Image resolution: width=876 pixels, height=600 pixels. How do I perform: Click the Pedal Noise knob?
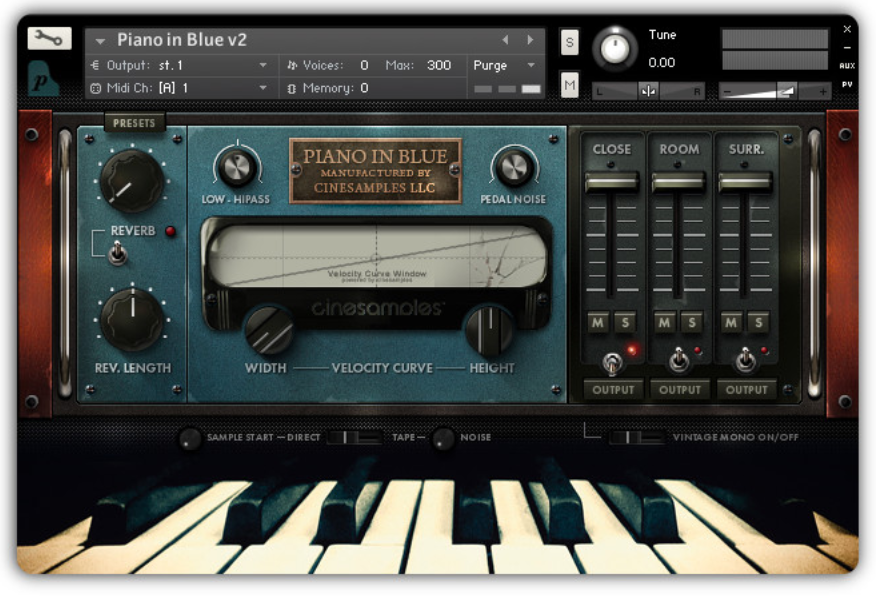coord(515,167)
